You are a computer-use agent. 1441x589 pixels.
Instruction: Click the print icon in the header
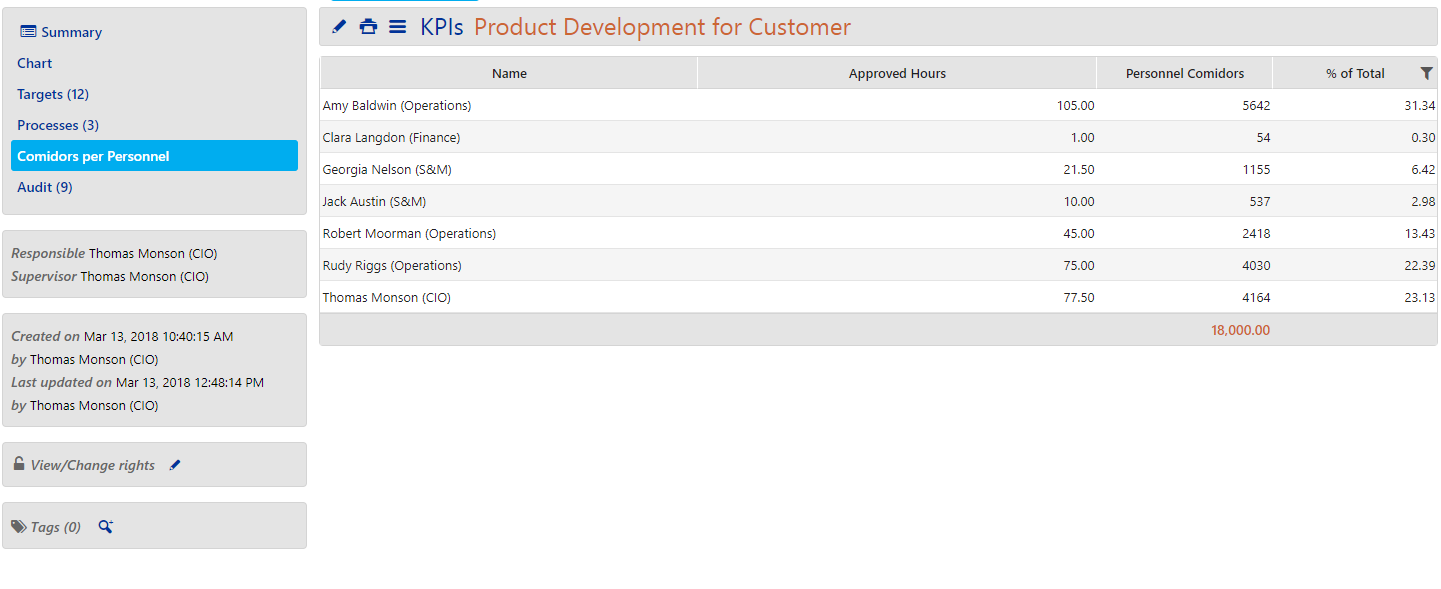point(368,27)
